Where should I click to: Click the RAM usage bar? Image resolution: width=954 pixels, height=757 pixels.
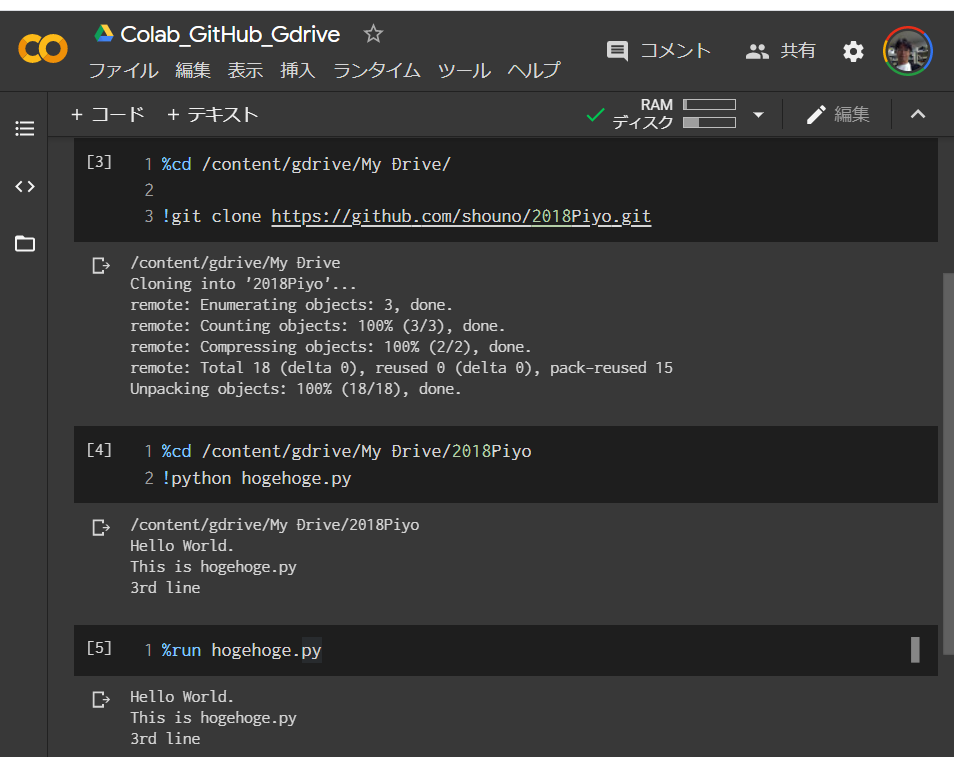(709, 105)
